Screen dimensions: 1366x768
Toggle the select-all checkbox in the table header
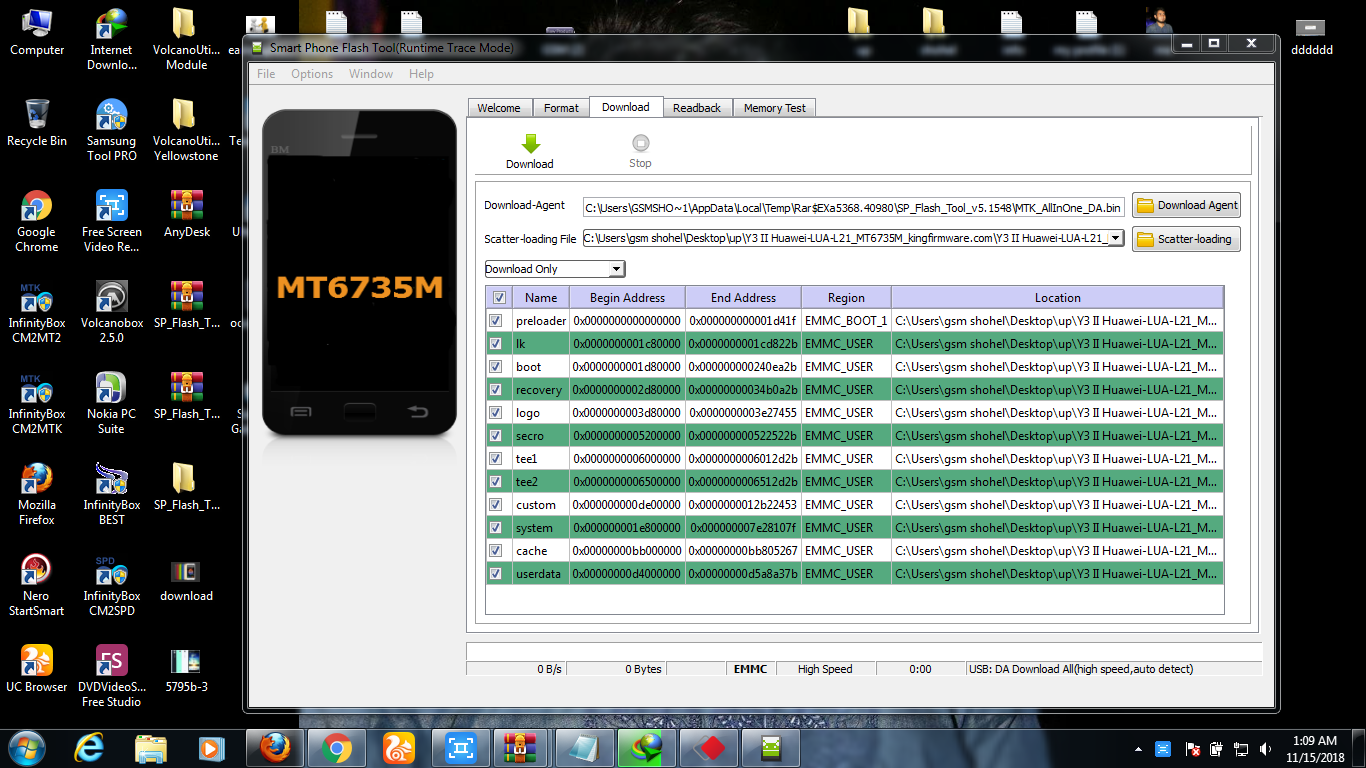pyautogui.click(x=499, y=297)
